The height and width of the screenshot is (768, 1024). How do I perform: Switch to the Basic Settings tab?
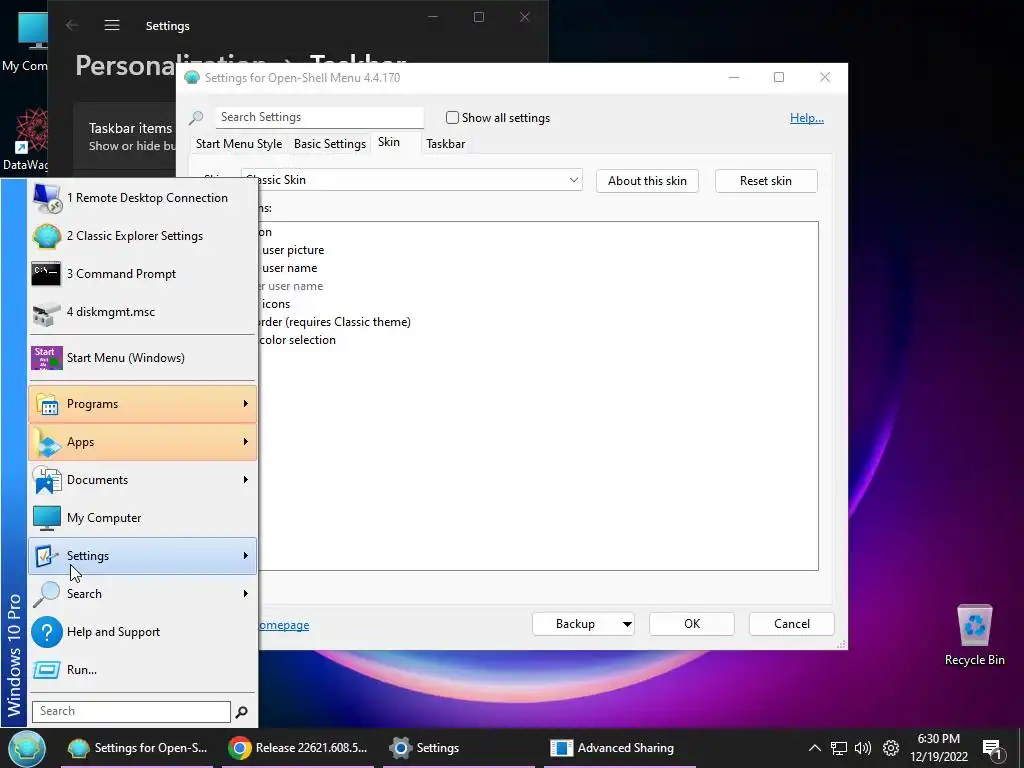coord(330,144)
